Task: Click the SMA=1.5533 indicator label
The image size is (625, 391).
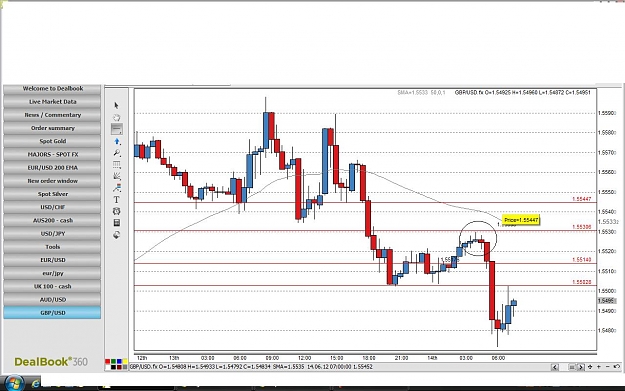Action: tap(421, 92)
